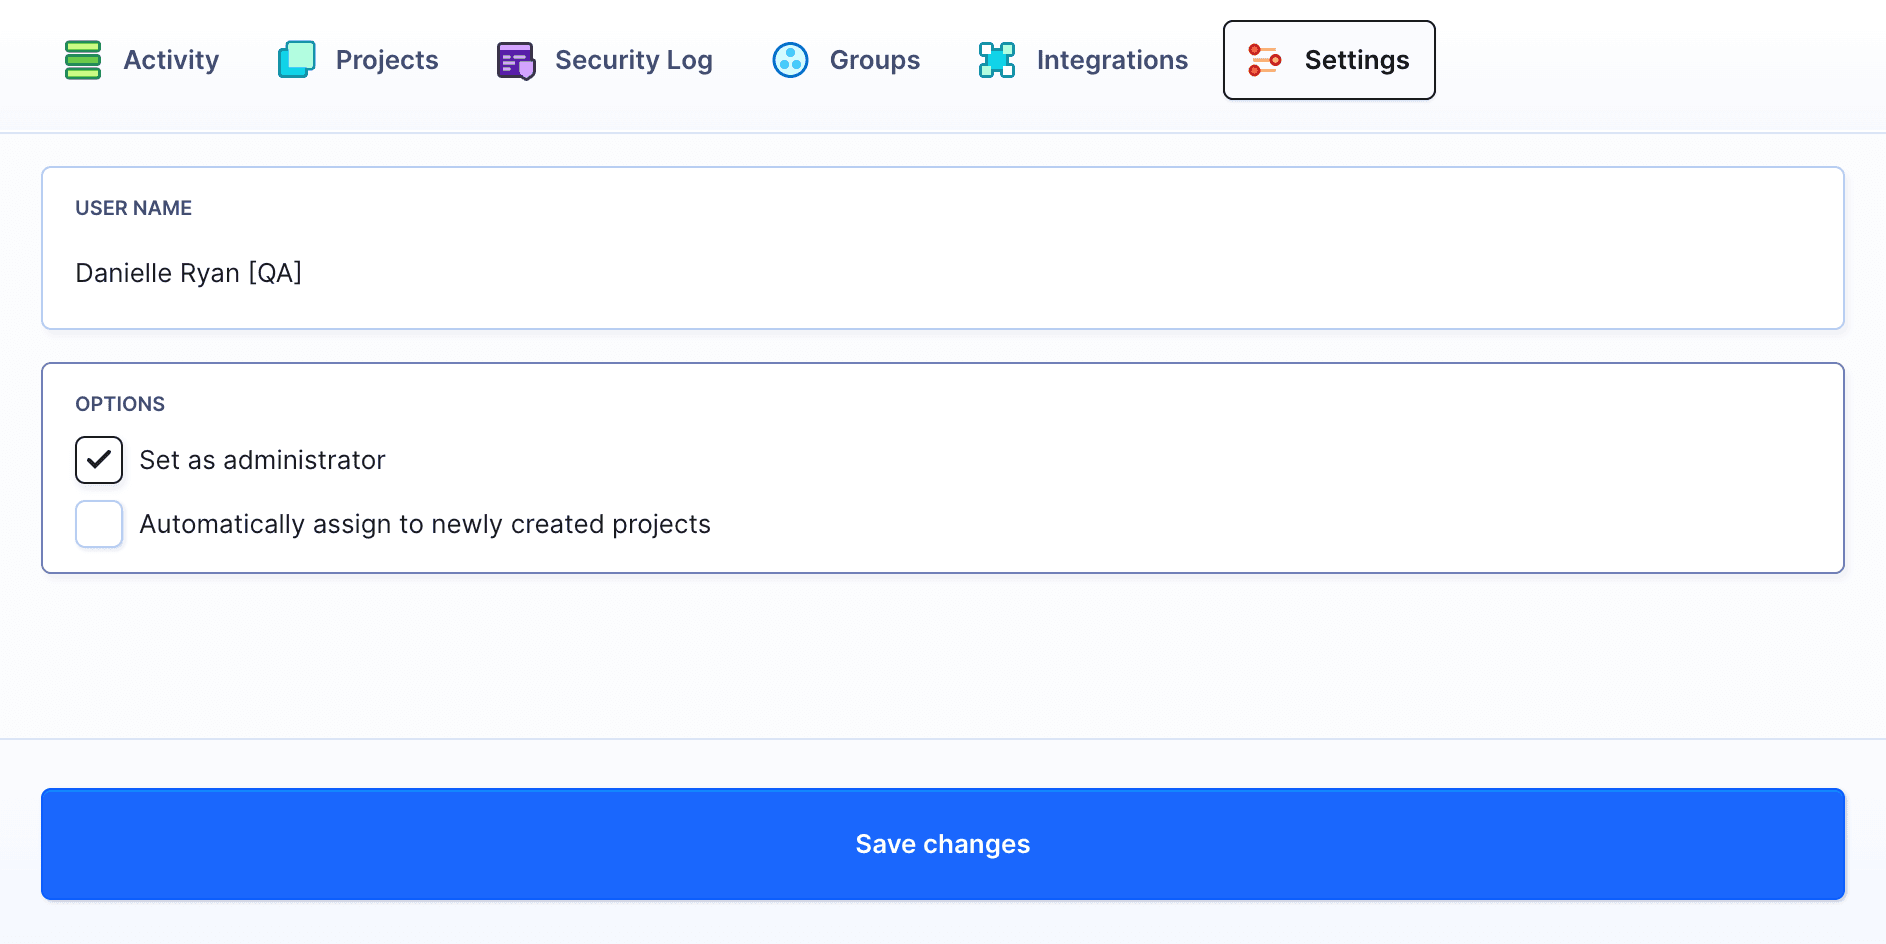Go to the Security Log tab text
The width and height of the screenshot is (1886, 944).
click(x=633, y=60)
